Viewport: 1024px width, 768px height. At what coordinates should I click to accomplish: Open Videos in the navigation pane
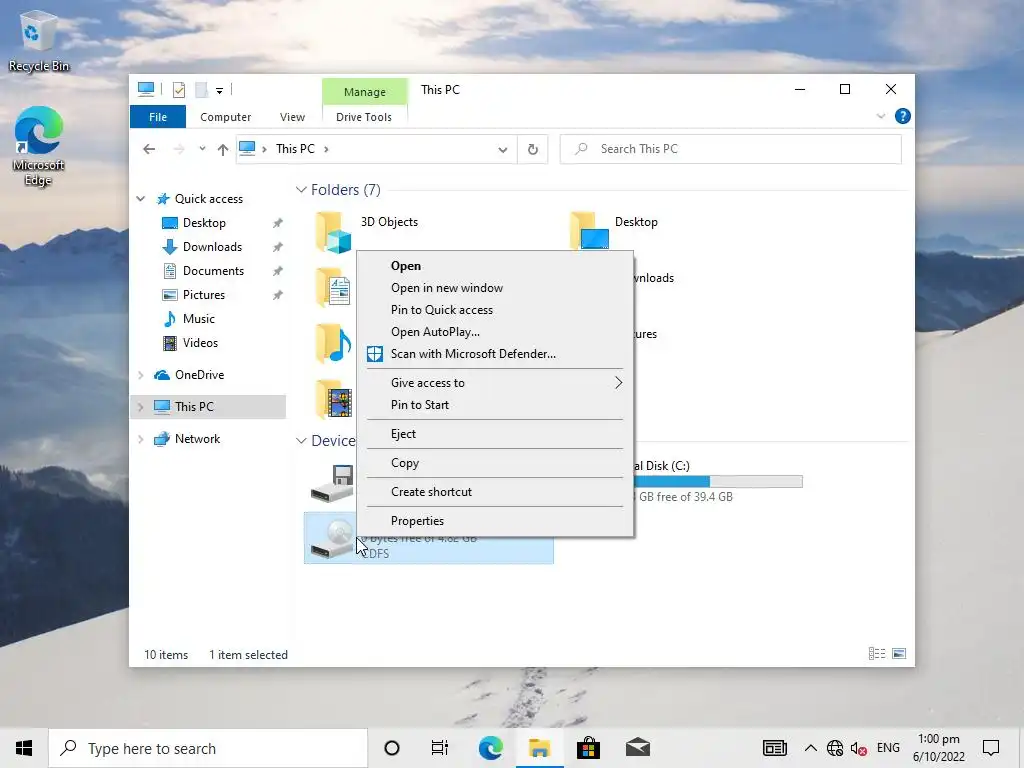tap(190, 343)
